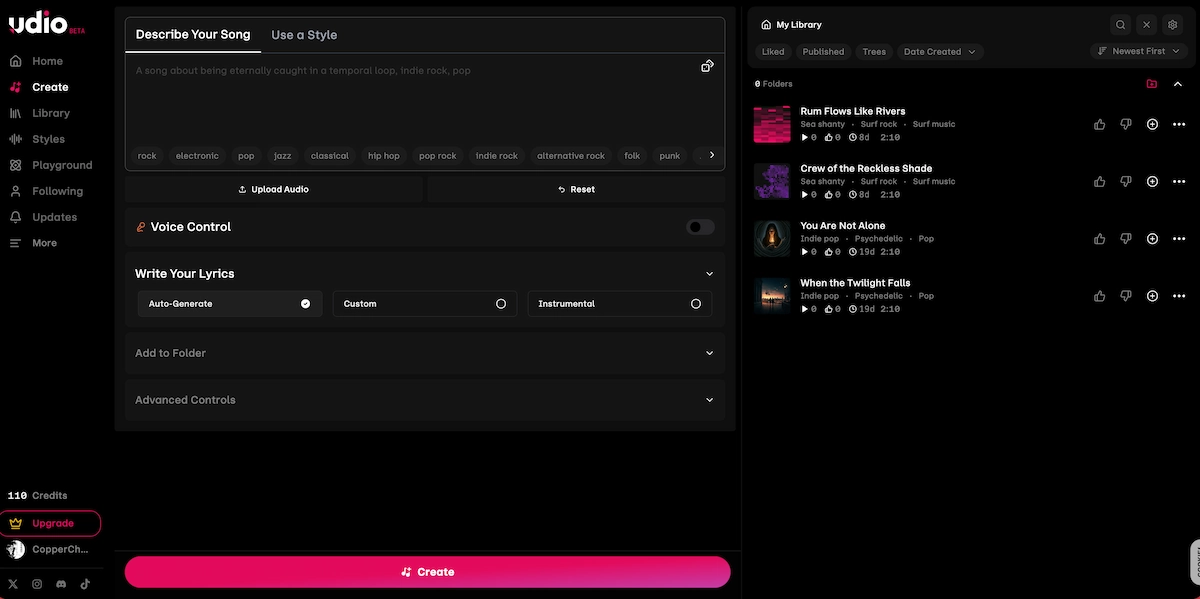1200x599 pixels.
Task: Click the new folder icon
Action: tap(1152, 84)
